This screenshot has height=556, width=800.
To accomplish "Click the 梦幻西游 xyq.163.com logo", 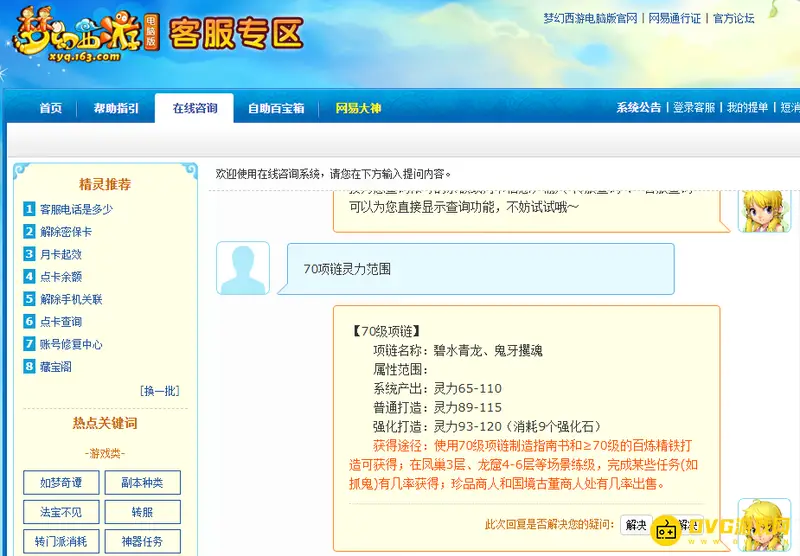I will point(84,35).
